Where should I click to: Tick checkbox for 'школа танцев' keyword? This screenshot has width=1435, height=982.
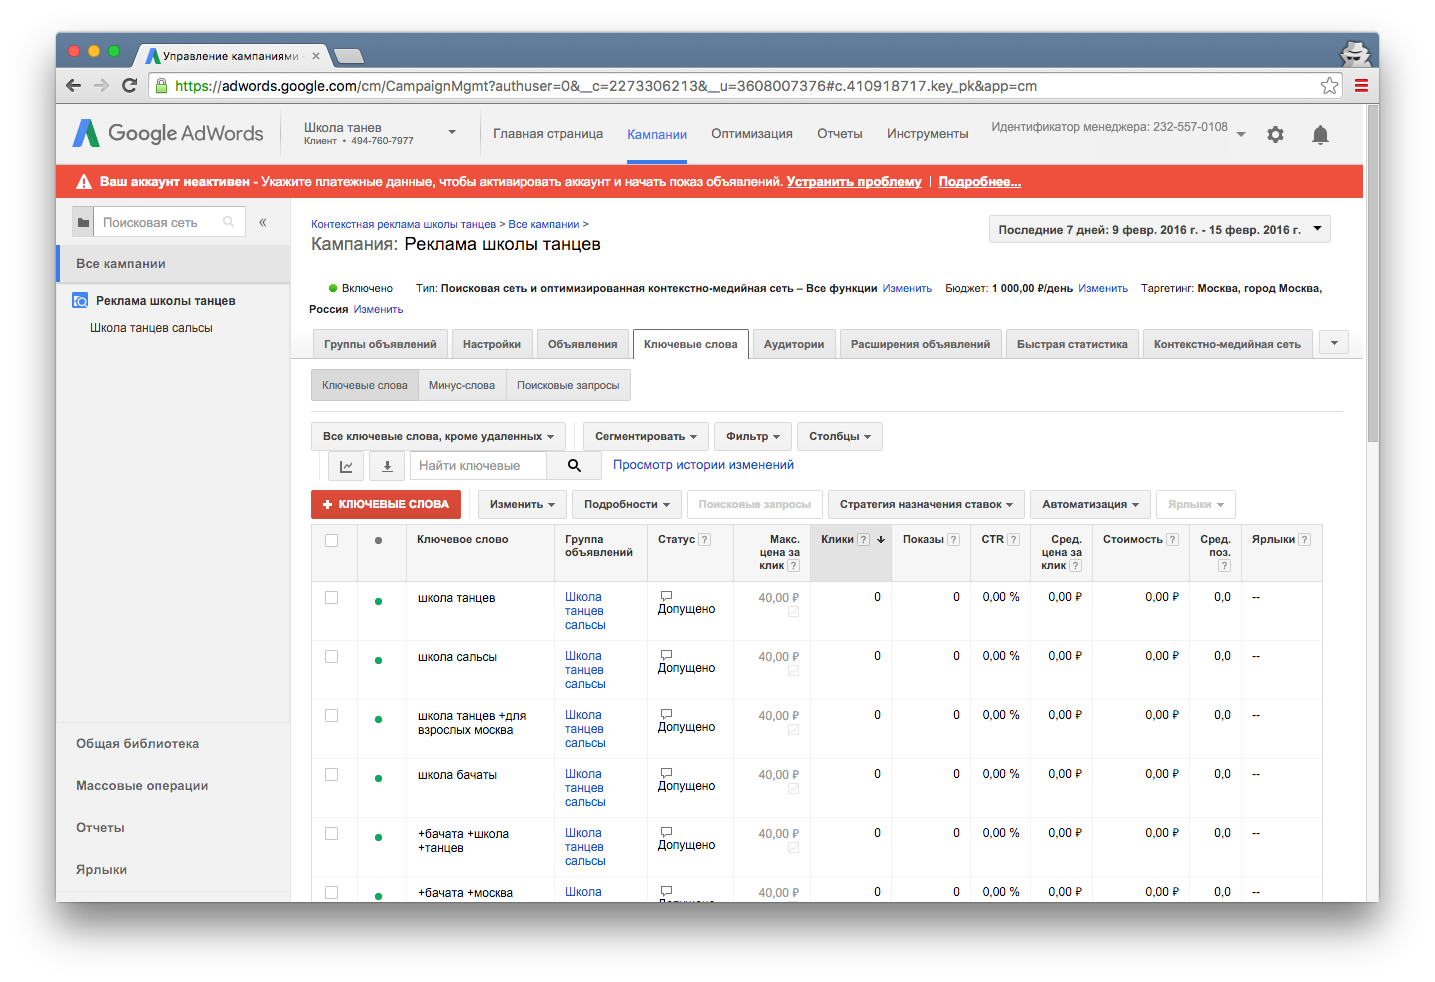pos(332,598)
